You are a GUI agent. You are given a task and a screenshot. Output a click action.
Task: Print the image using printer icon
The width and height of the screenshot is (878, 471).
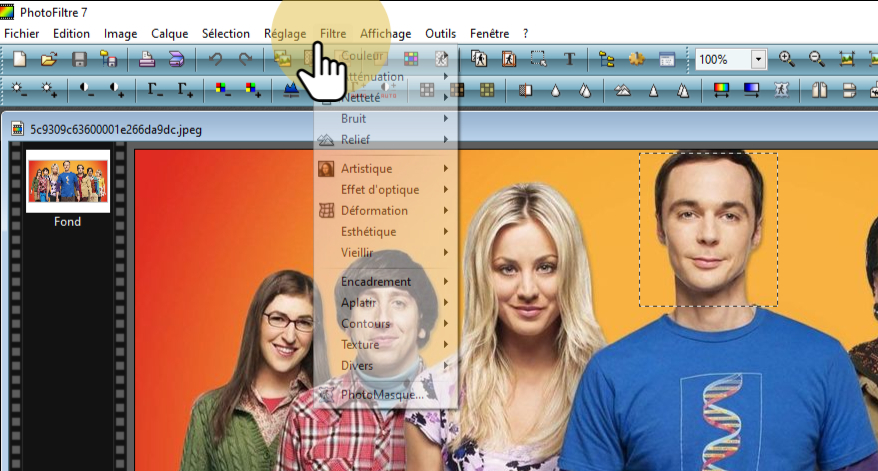coord(147,59)
